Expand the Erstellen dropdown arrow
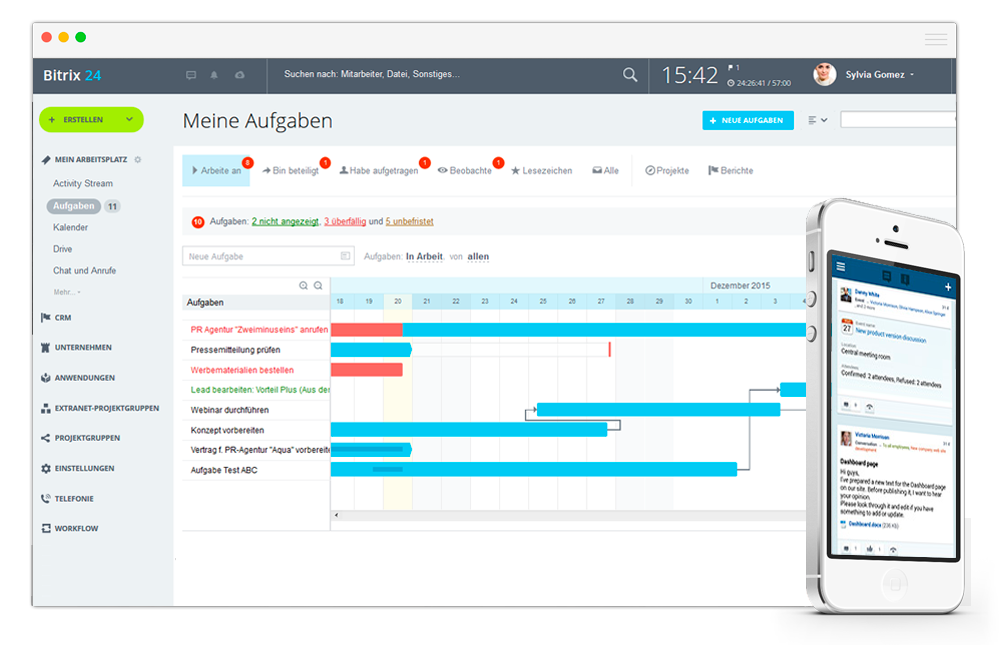Screen dimensions: 1000x645 point(129,120)
